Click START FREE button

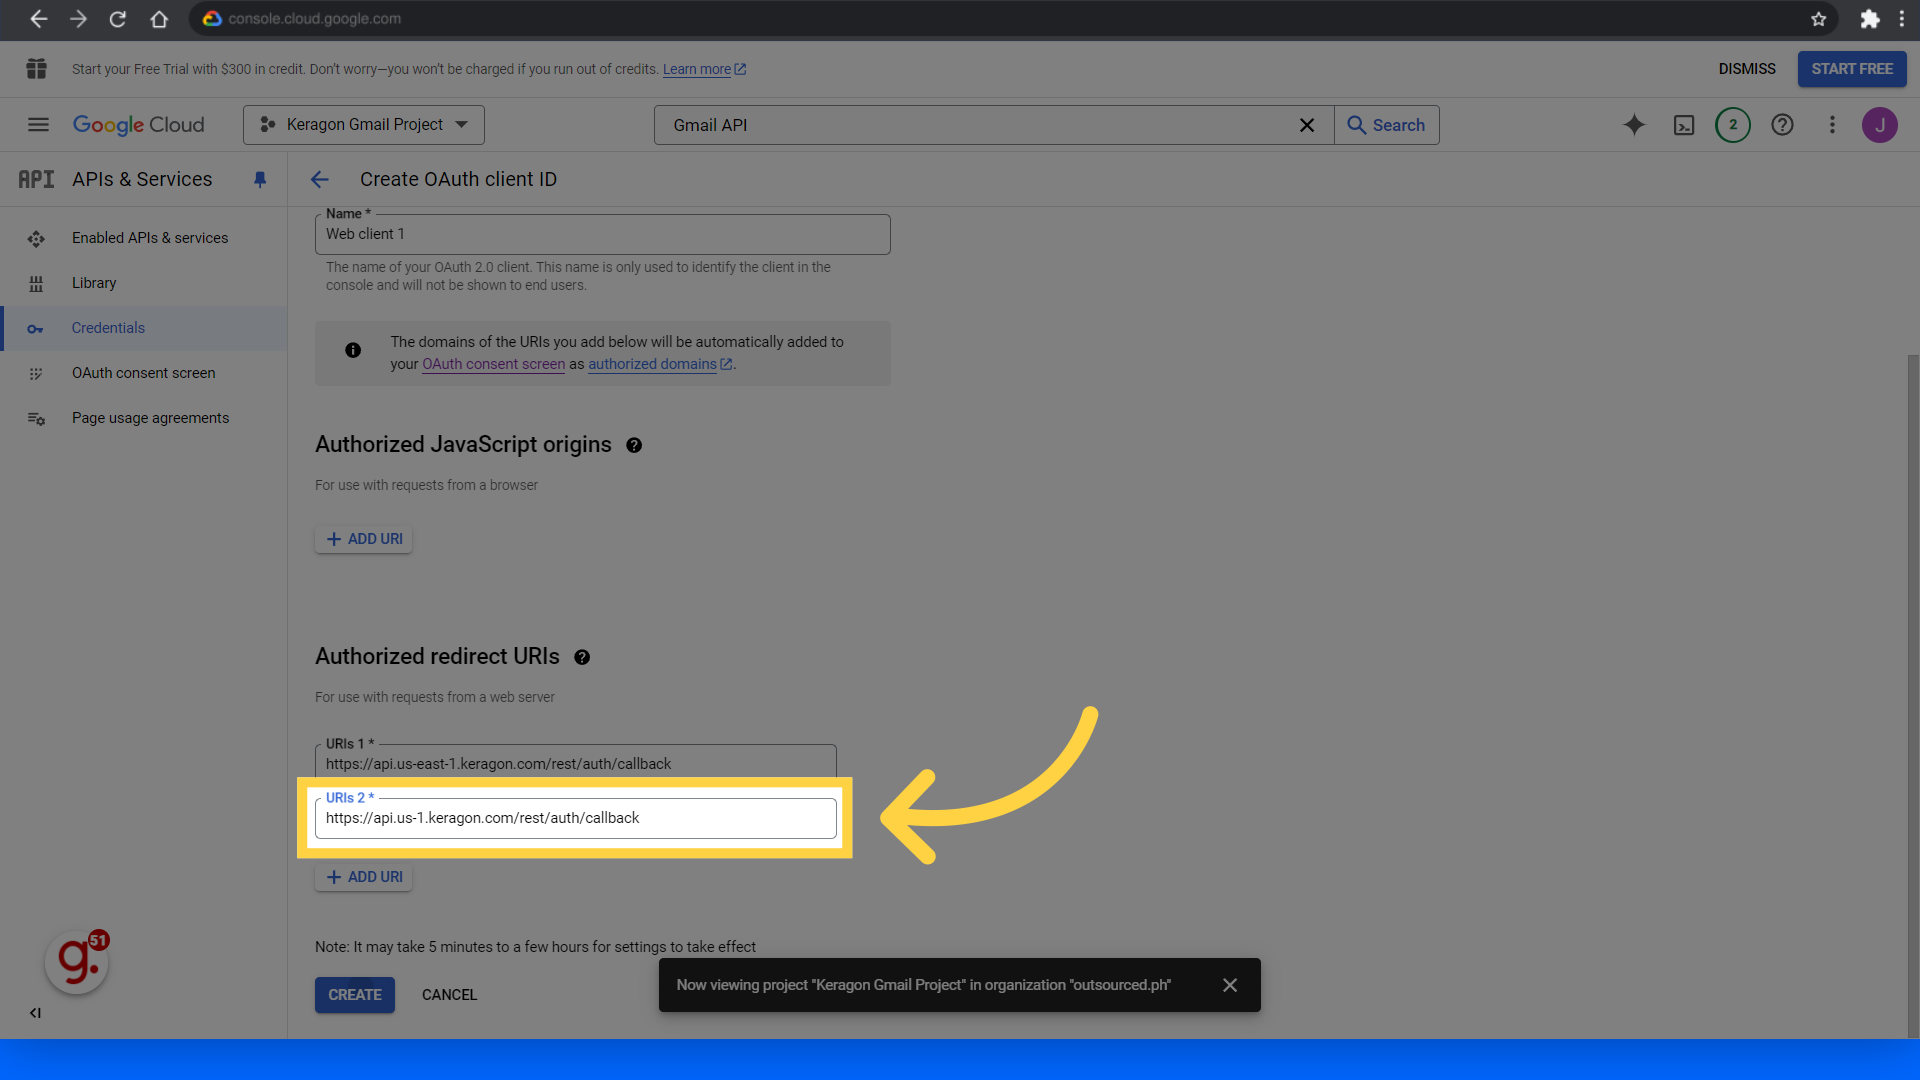tap(1852, 69)
